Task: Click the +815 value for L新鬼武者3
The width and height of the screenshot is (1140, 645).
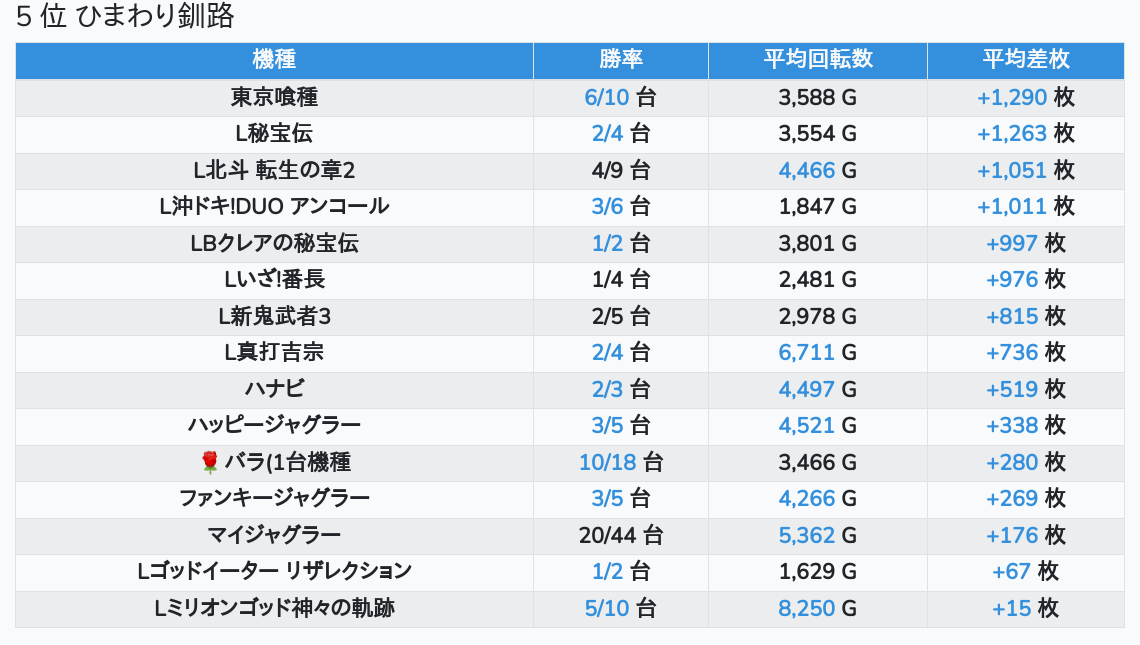Action: tap(1011, 316)
